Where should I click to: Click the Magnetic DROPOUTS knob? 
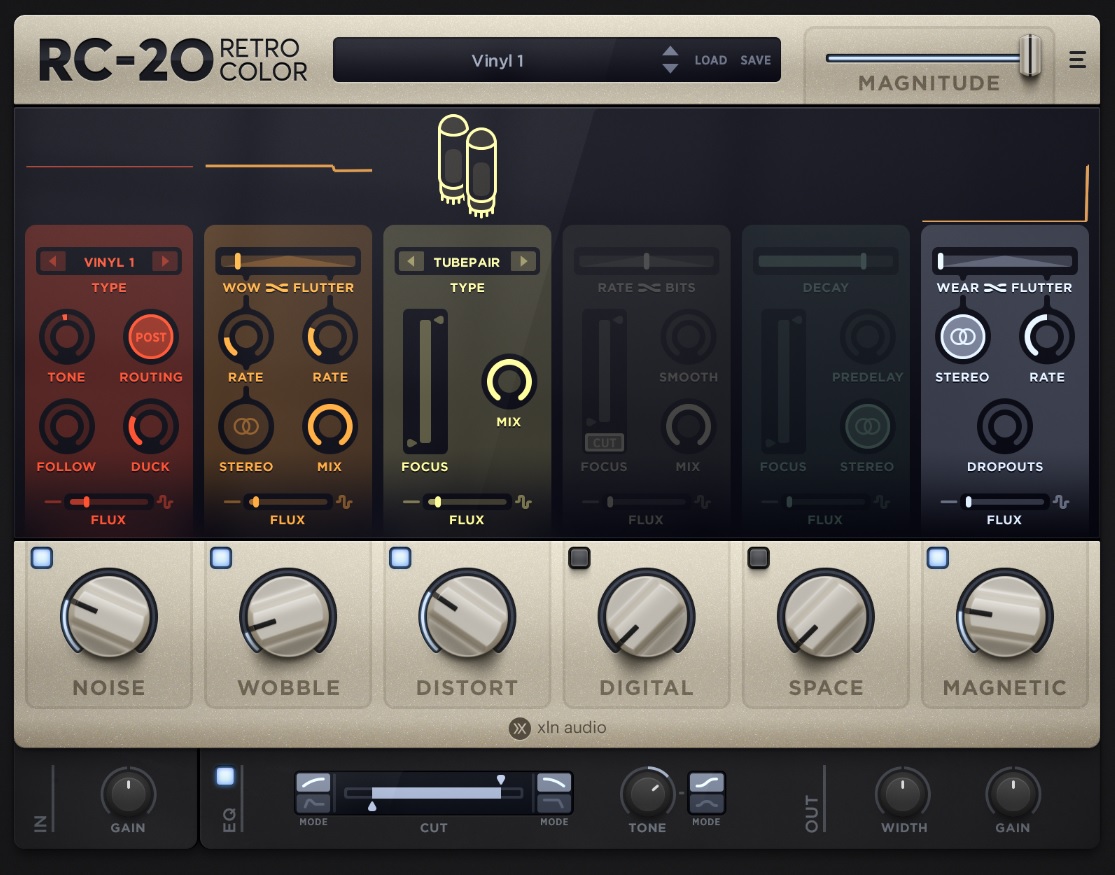1005,427
